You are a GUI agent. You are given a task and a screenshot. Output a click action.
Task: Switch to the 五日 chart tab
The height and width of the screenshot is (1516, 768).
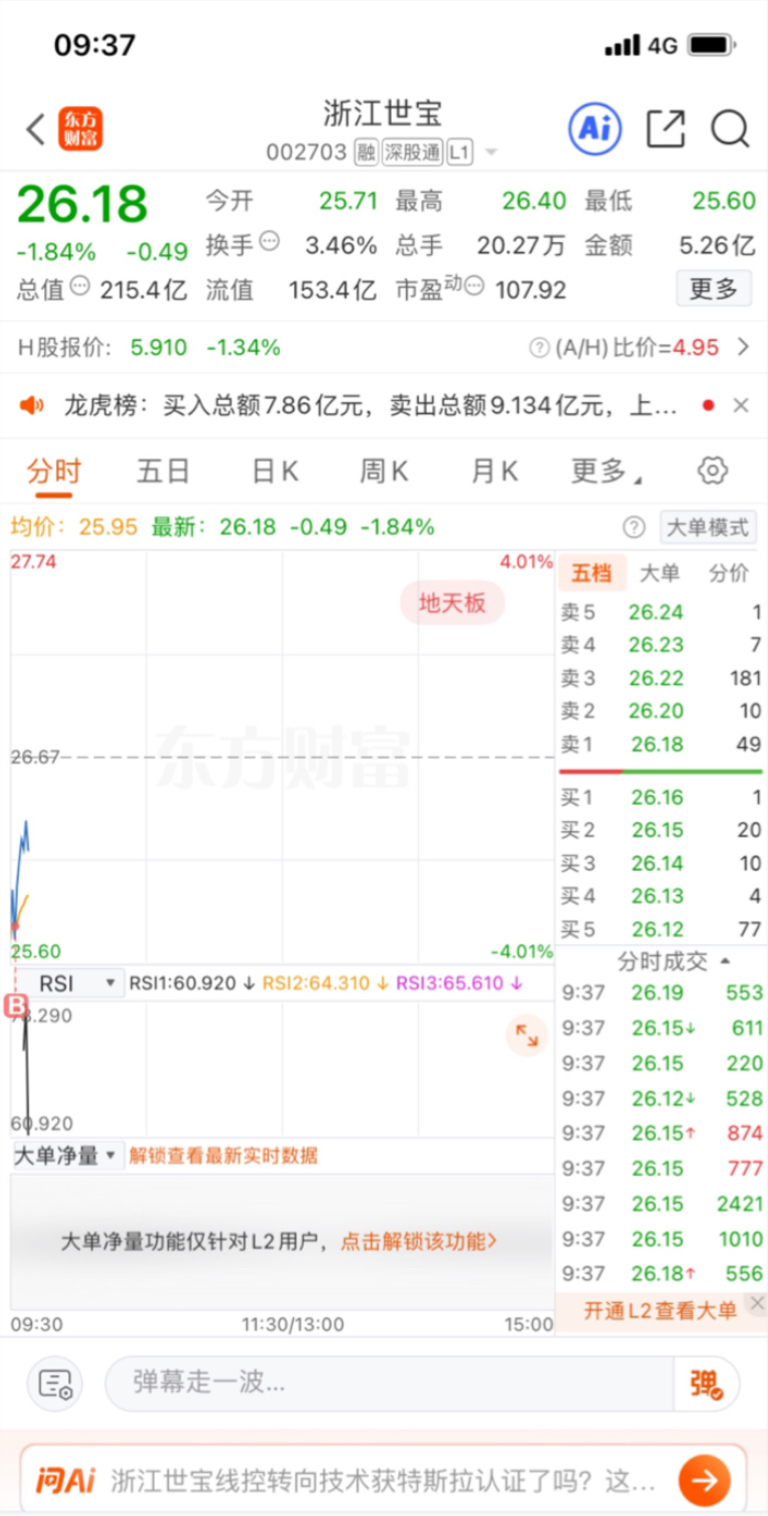coord(163,471)
